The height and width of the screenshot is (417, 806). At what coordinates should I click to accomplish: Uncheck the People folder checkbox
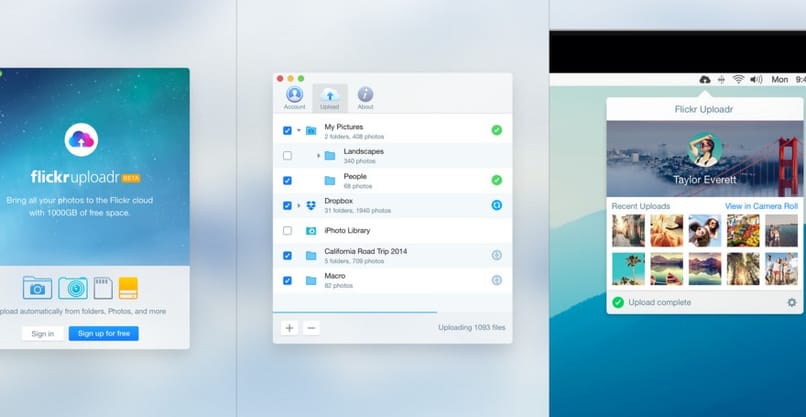point(288,180)
